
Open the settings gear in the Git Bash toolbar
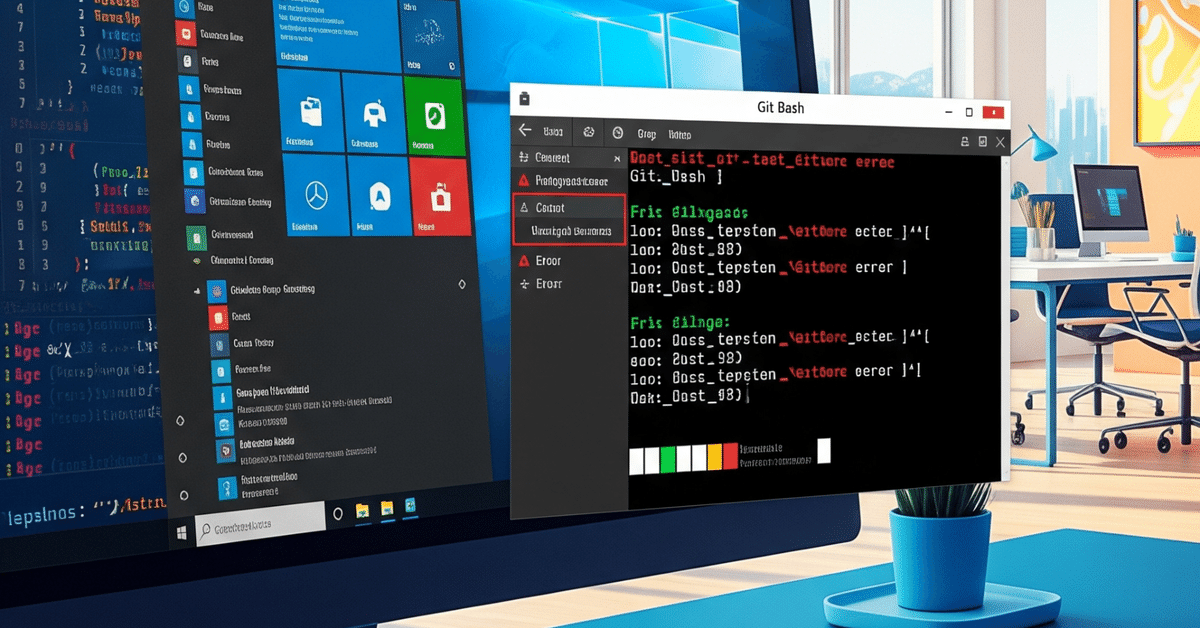pyautogui.click(x=587, y=132)
